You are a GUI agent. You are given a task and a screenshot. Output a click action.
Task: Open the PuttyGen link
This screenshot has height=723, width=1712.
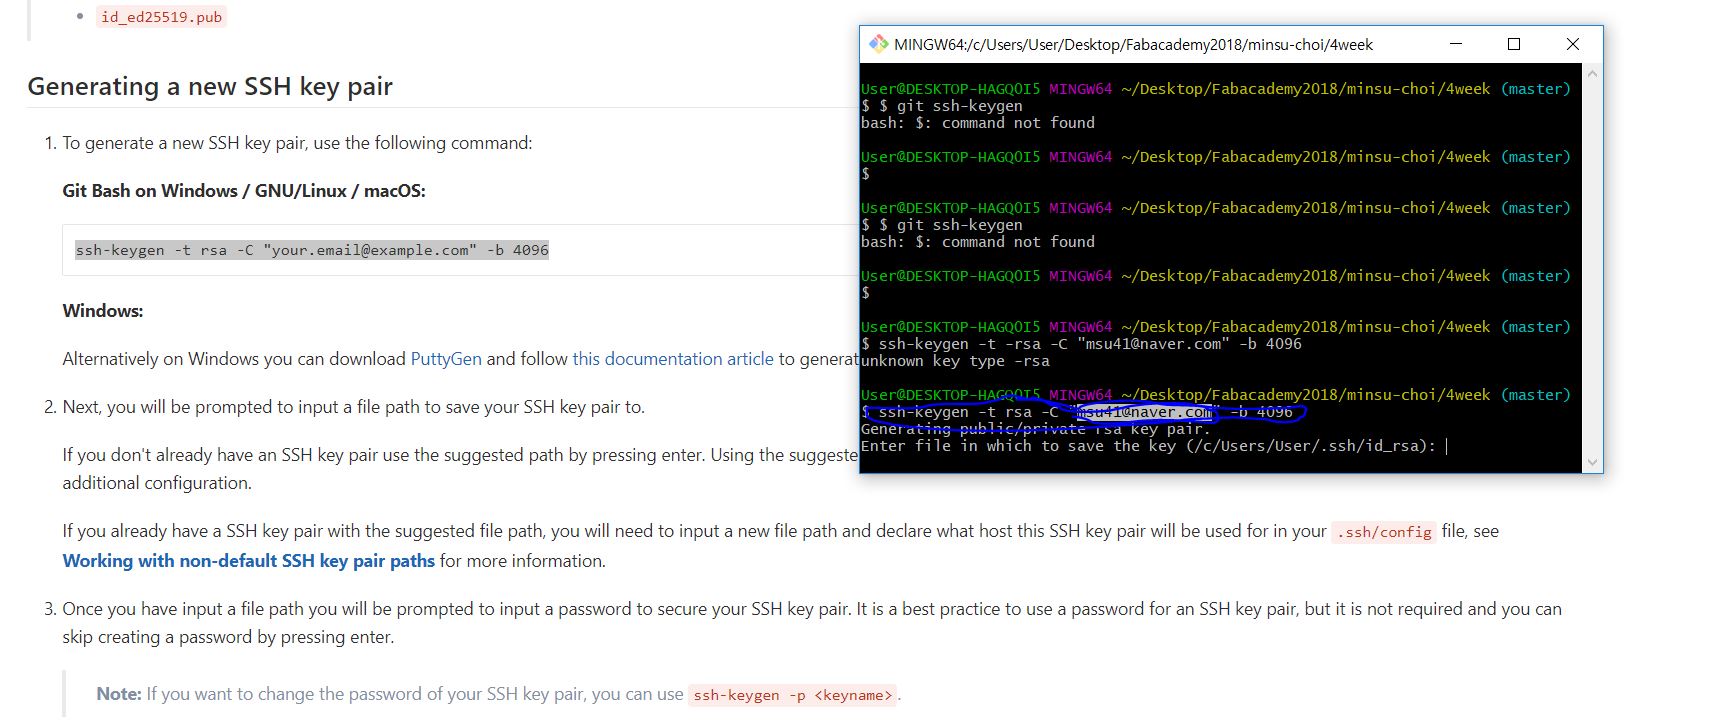pyautogui.click(x=446, y=359)
